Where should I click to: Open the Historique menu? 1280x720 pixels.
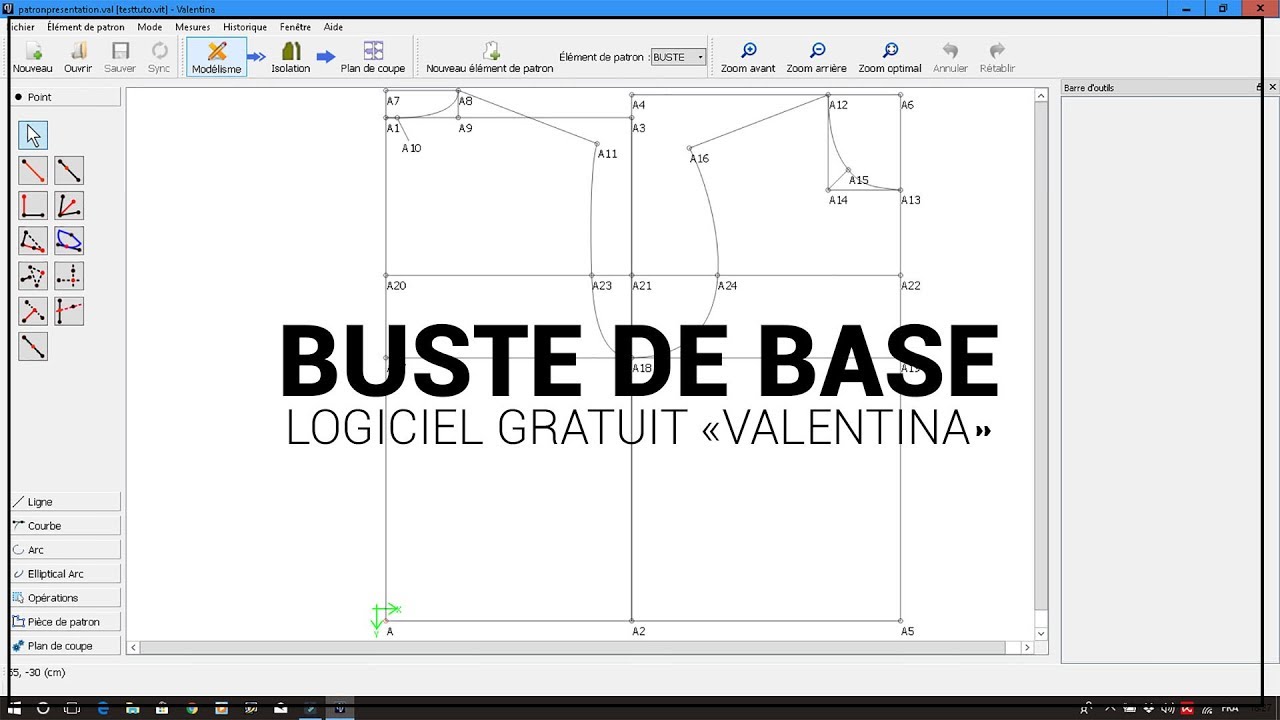click(x=245, y=27)
